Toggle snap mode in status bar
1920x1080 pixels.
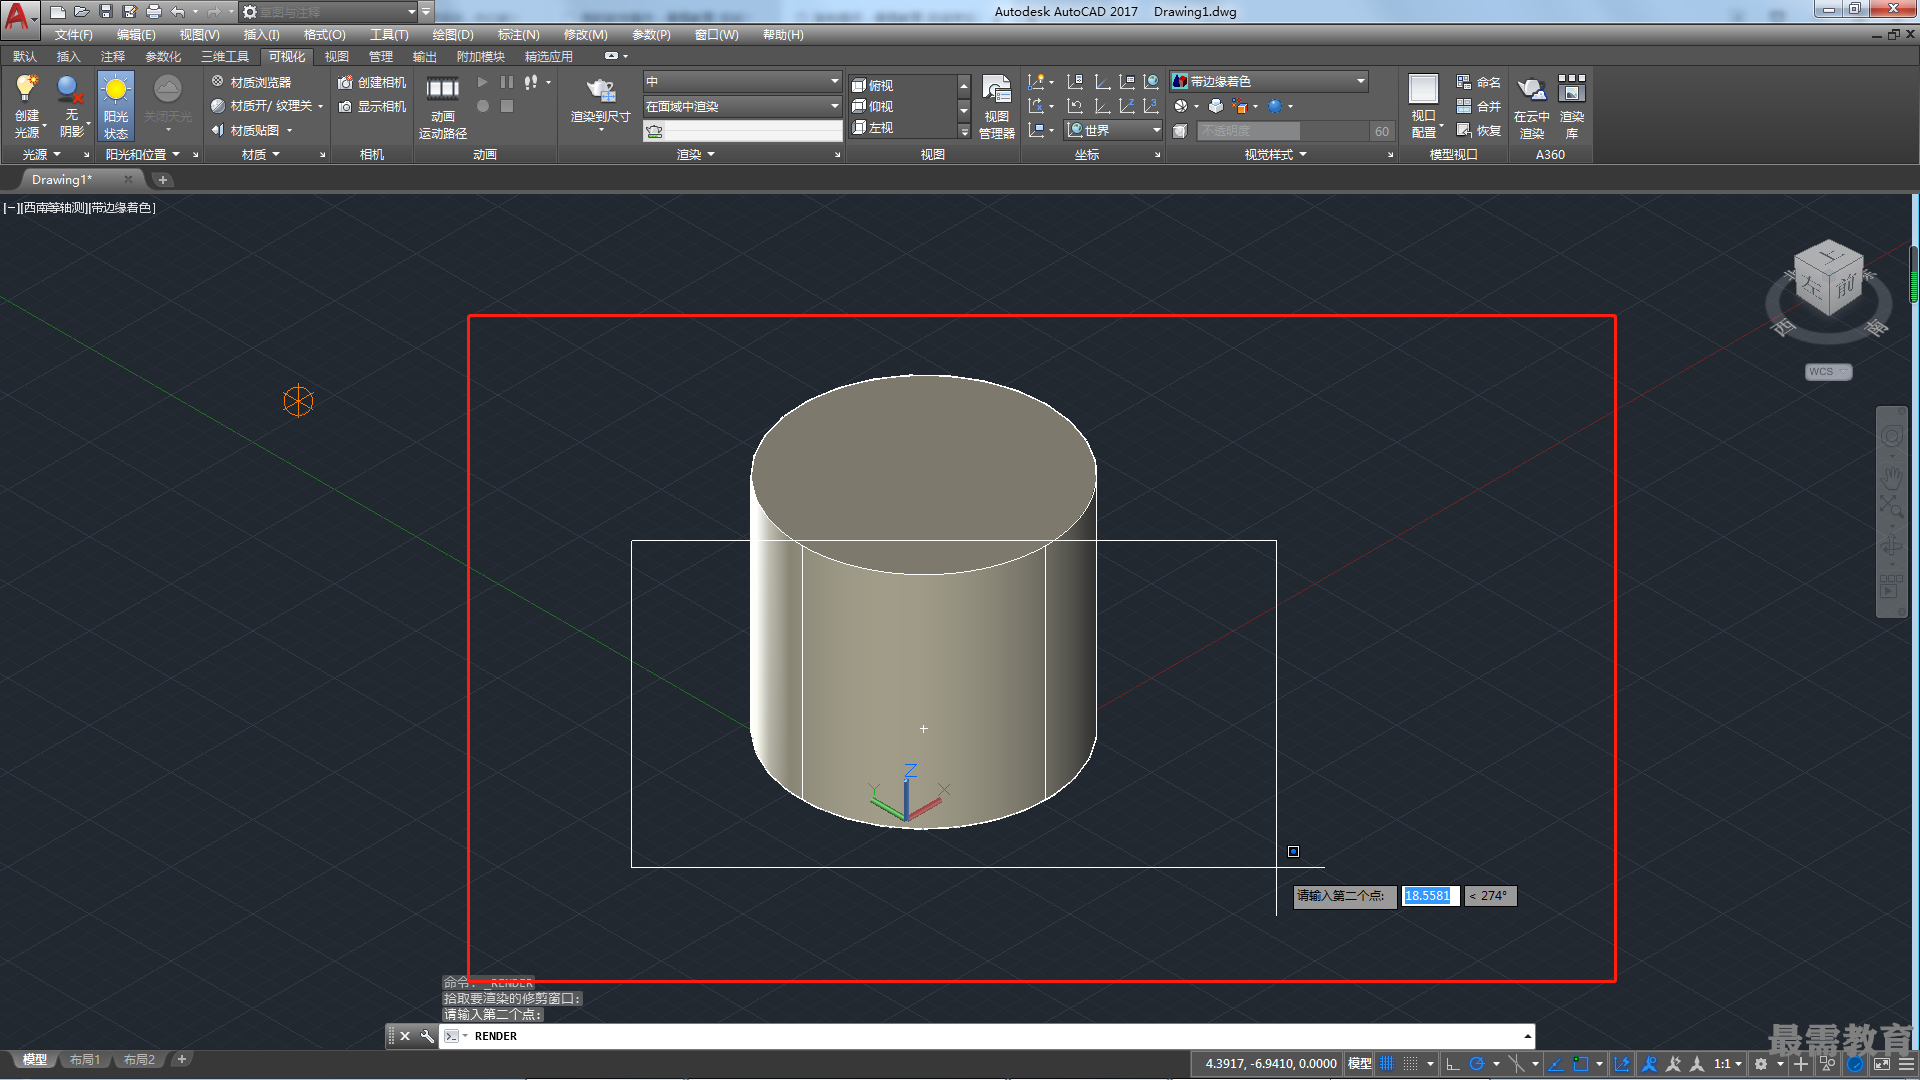pyautogui.click(x=1411, y=1064)
